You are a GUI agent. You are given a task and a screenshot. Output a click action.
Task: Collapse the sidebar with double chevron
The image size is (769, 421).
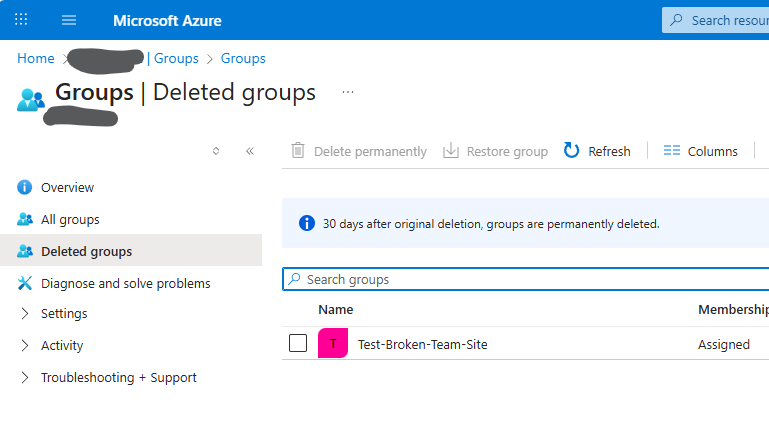(x=250, y=151)
